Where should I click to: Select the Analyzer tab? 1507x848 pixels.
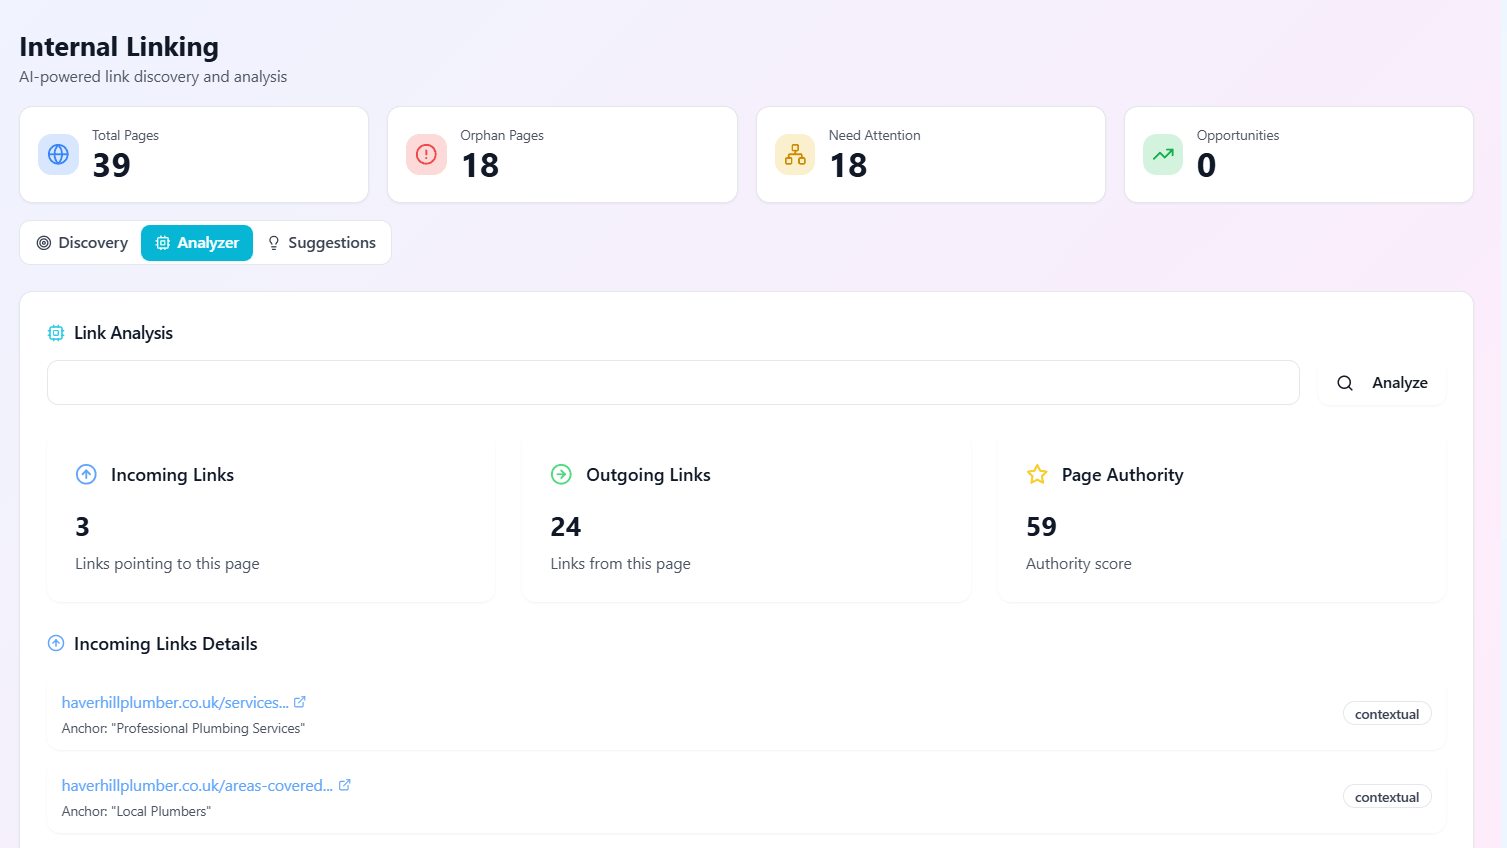(196, 242)
